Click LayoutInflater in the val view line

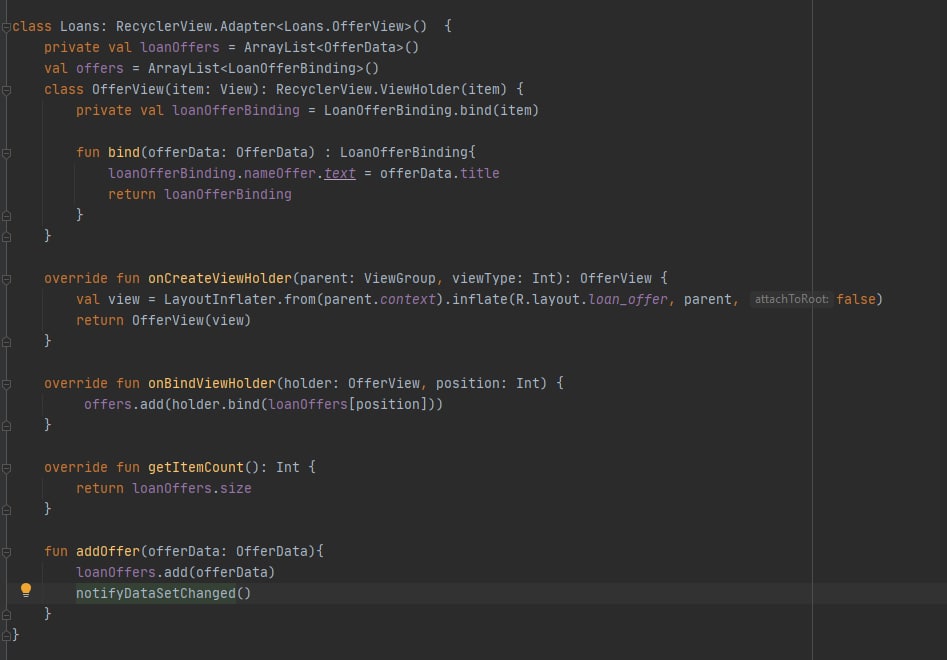click(220, 300)
